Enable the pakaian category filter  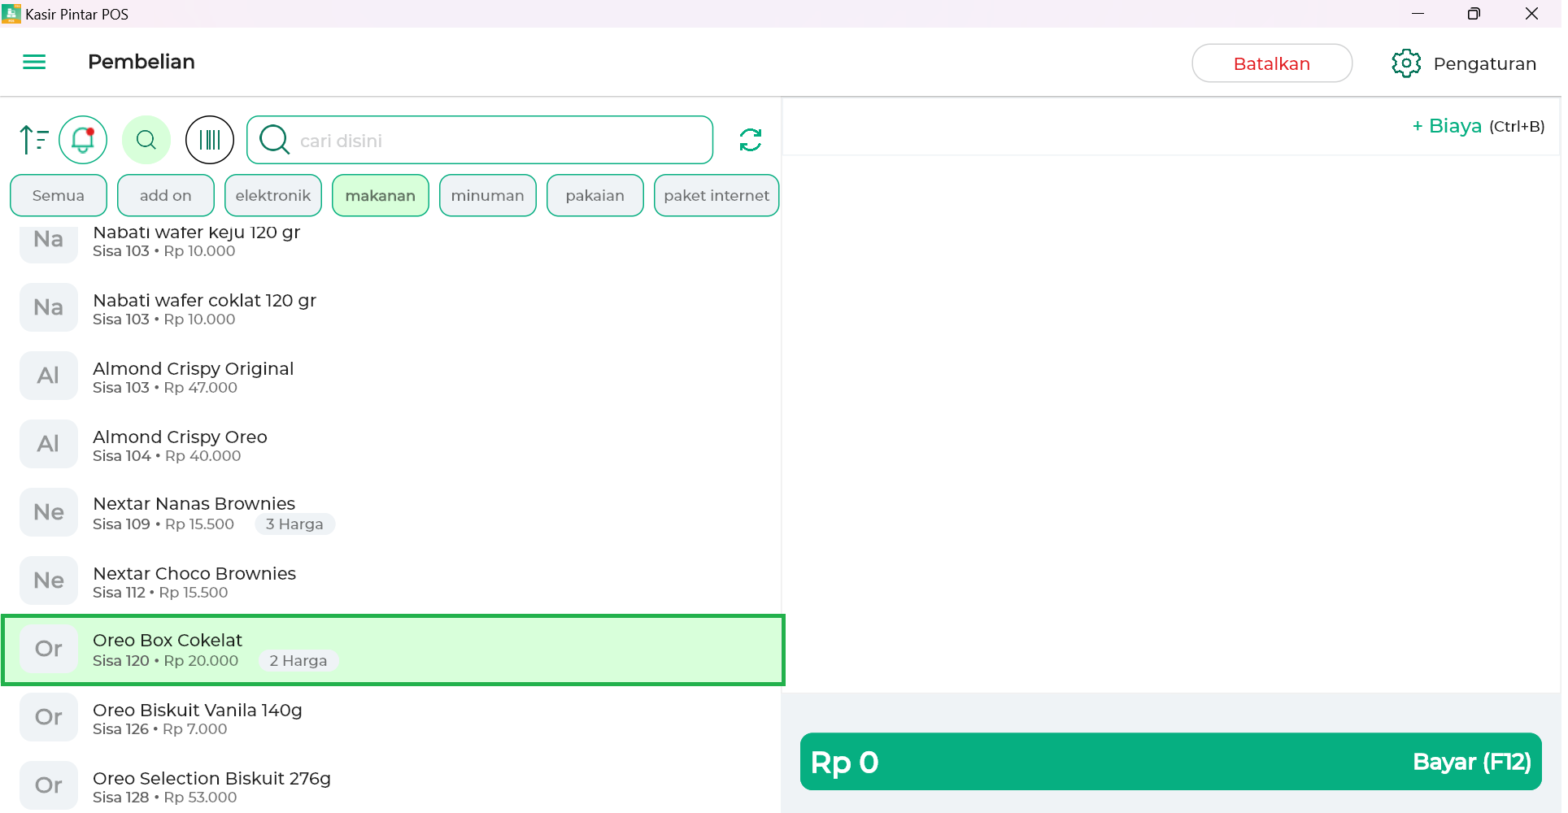coord(594,195)
